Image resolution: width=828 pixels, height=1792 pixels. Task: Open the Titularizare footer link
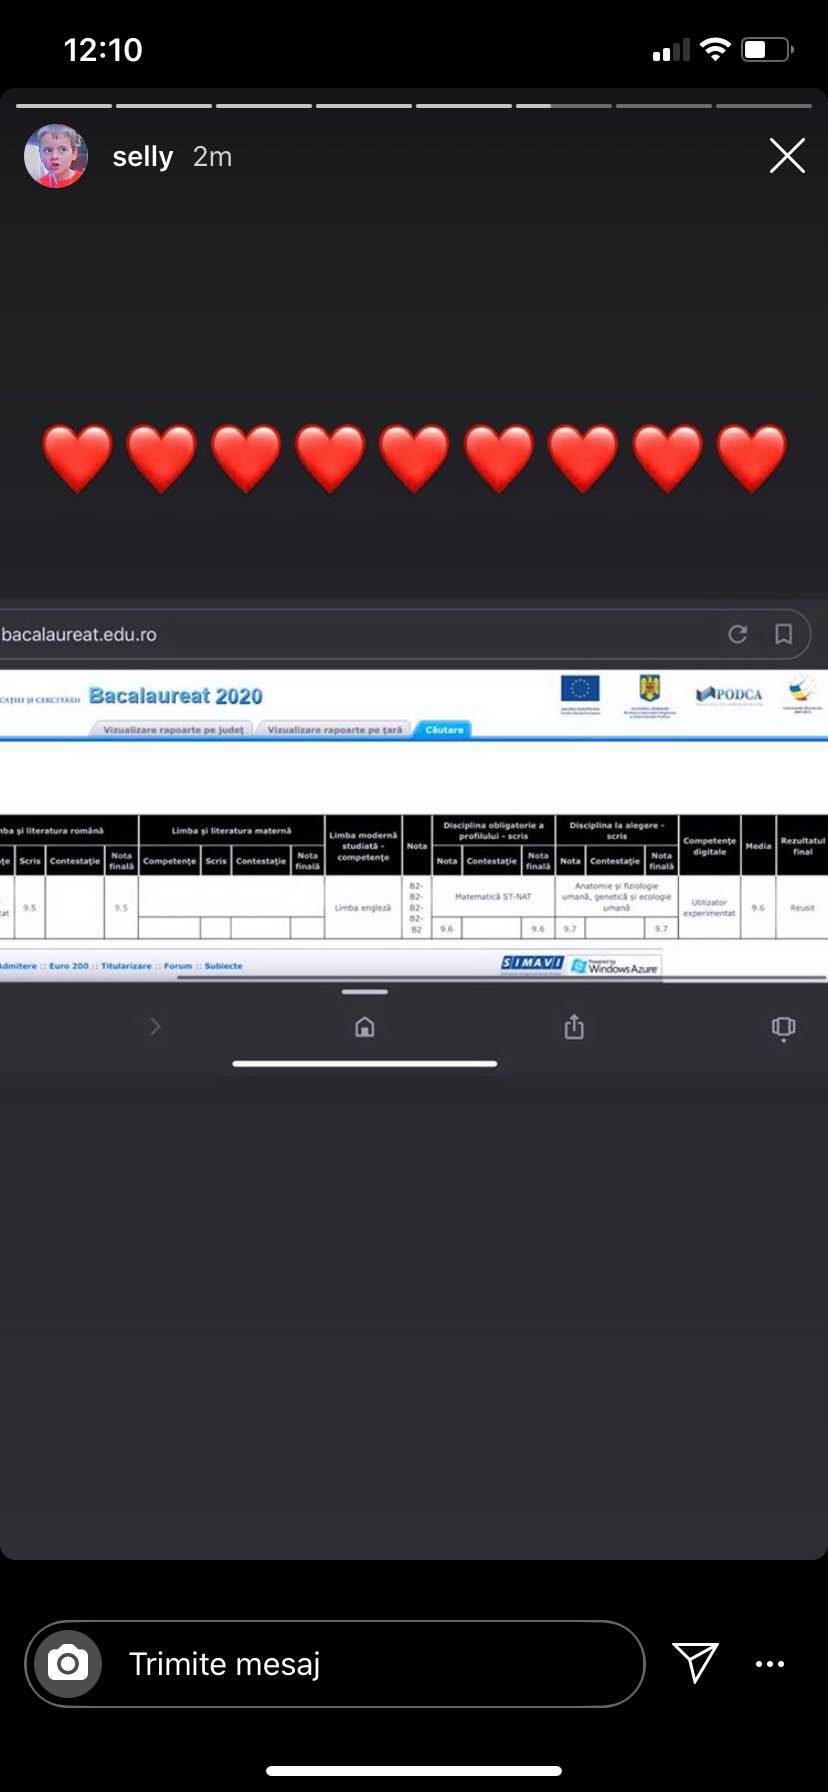click(126, 966)
